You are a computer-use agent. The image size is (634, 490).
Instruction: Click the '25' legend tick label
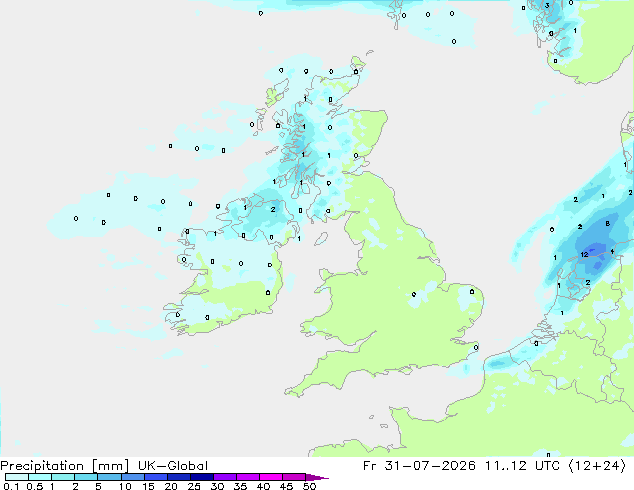click(x=194, y=486)
